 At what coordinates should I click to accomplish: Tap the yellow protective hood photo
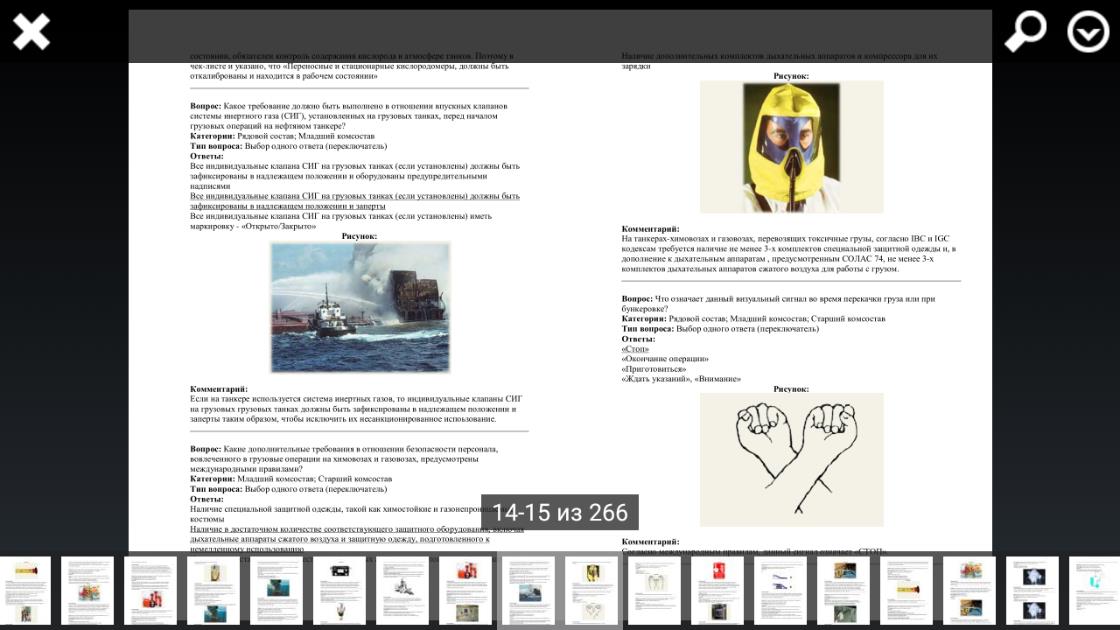click(791, 147)
